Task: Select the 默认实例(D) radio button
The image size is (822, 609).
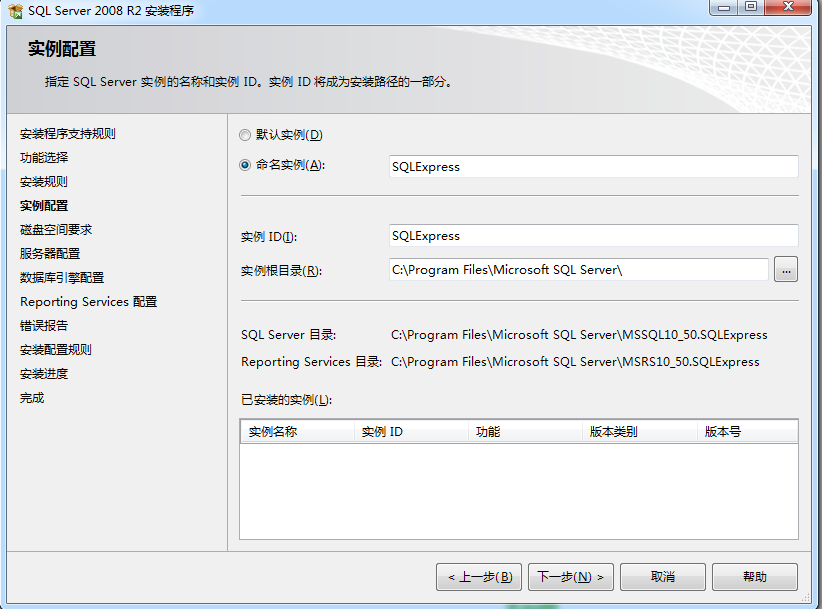Action: tap(245, 135)
